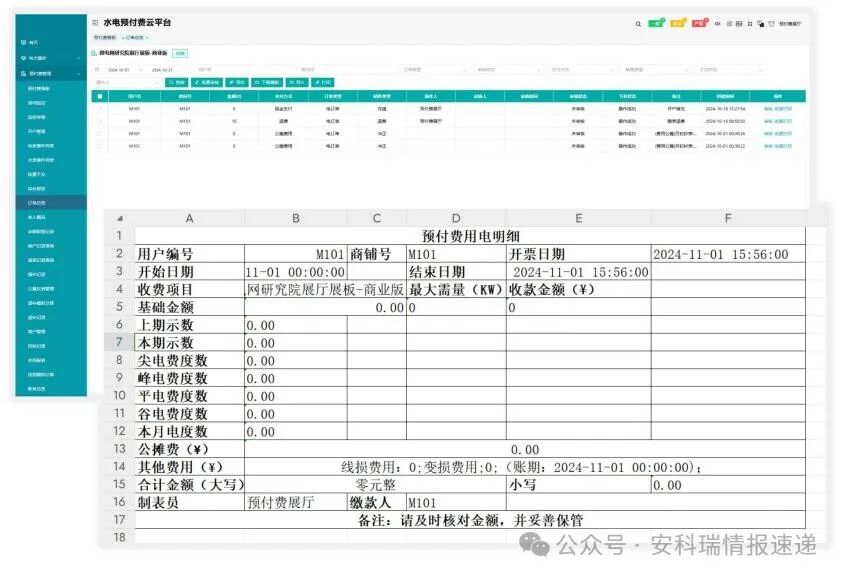
Task: Click the overlapping squares icon in top bar
Action: [x=761, y=24]
